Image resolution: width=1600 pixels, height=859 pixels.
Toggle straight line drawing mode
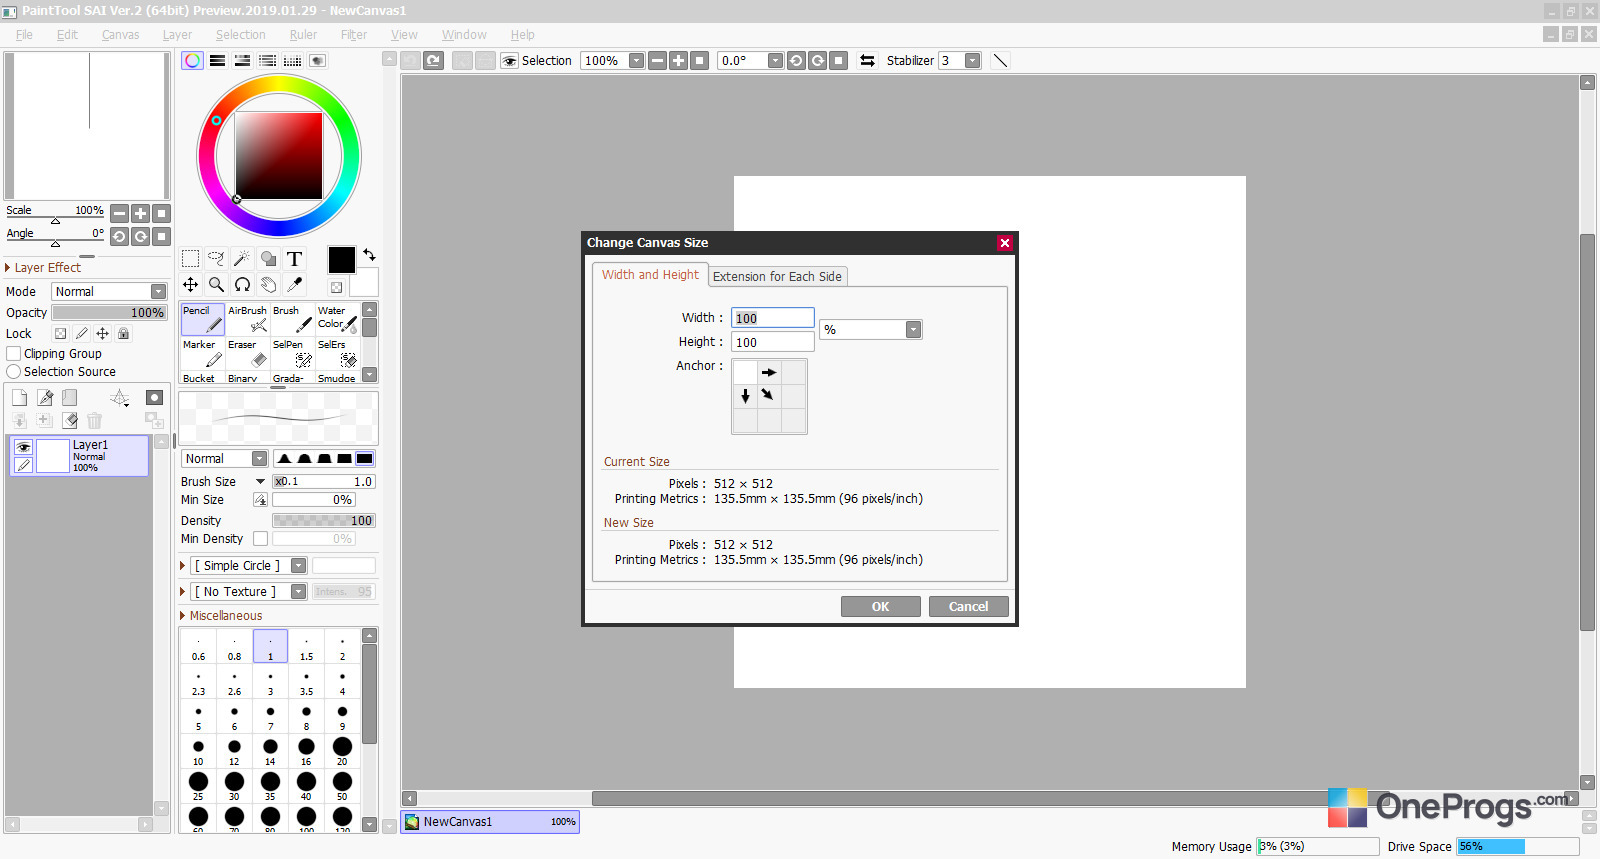pyautogui.click(x=1000, y=61)
